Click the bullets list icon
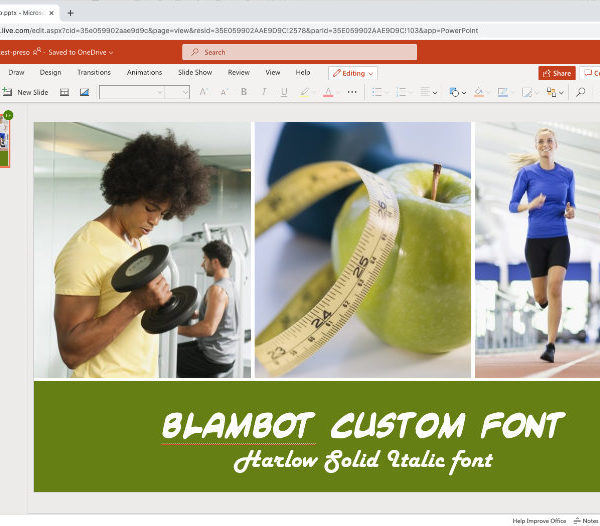The height and width of the screenshot is (526, 600). [377, 92]
